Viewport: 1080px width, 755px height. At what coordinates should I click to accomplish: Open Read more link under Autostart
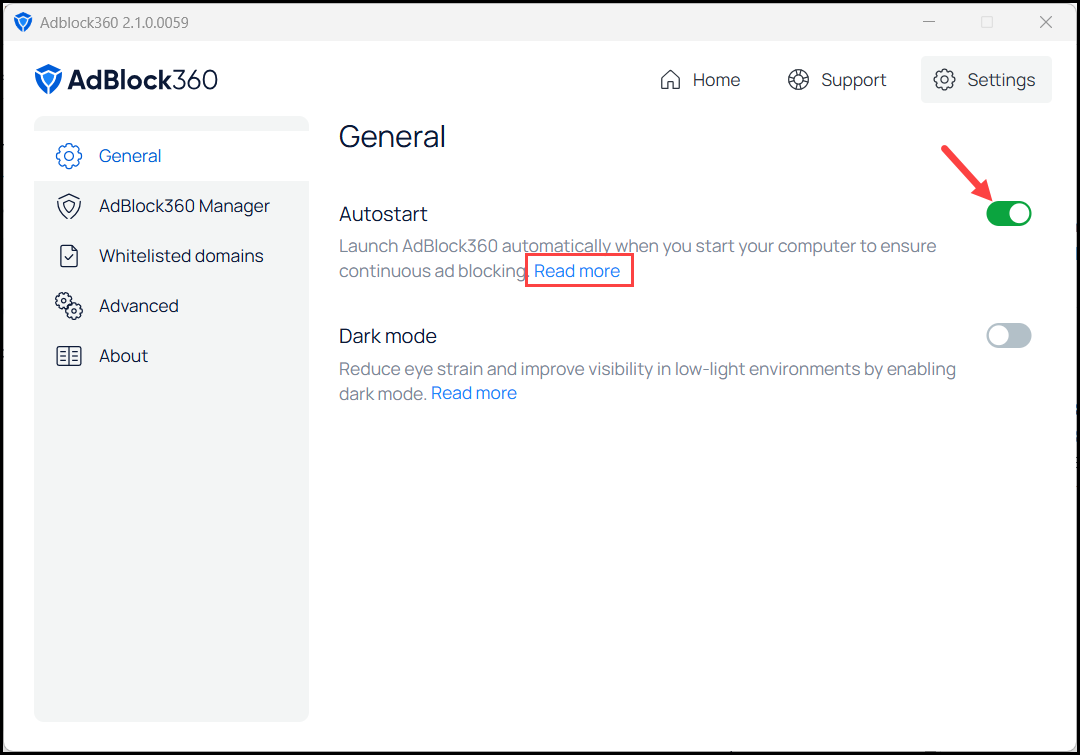[577, 271]
